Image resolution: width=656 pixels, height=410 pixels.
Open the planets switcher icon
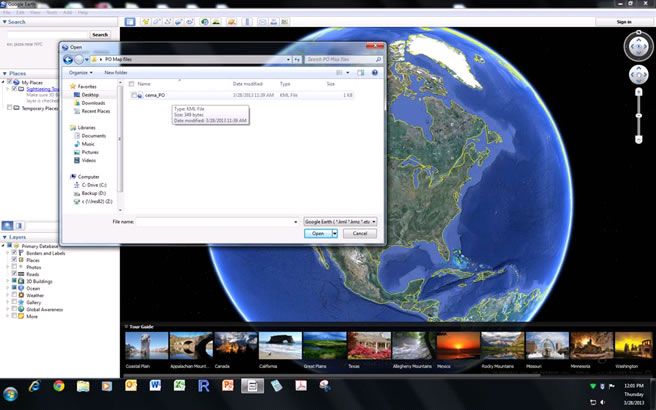click(x=231, y=22)
